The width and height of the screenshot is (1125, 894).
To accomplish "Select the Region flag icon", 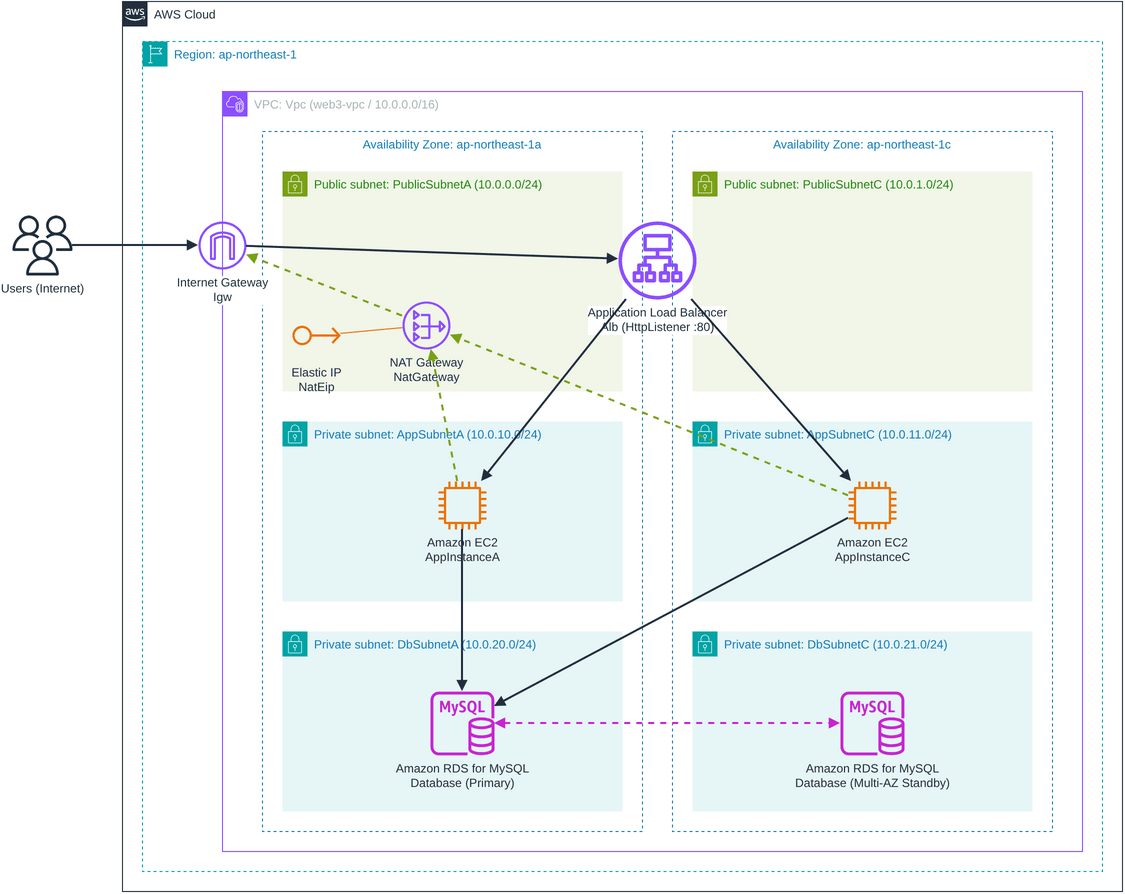I will tap(155, 54).
